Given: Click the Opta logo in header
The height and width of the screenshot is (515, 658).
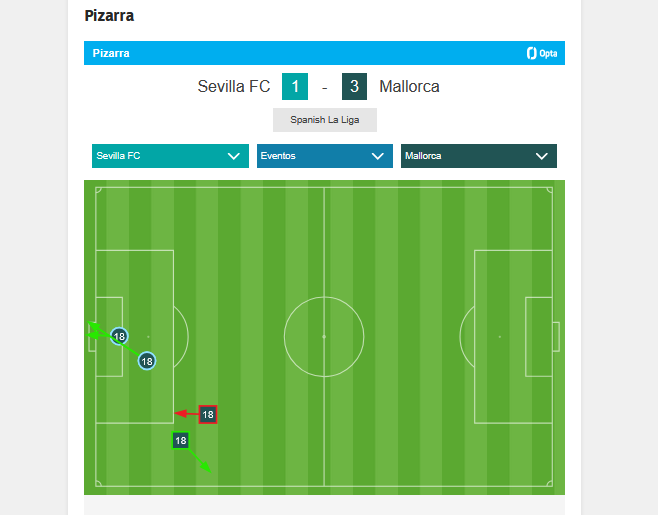Looking at the screenshot, I should pos(541,53).
